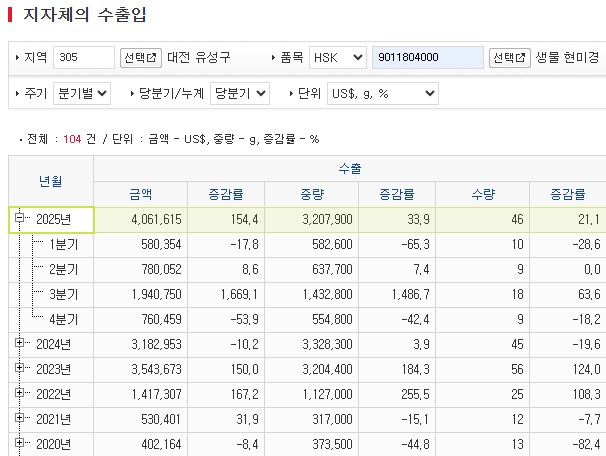Screen dimensions: 606x456
Task: Select the 4분기 row under 2025년
Action: click(x=64, y=319)
